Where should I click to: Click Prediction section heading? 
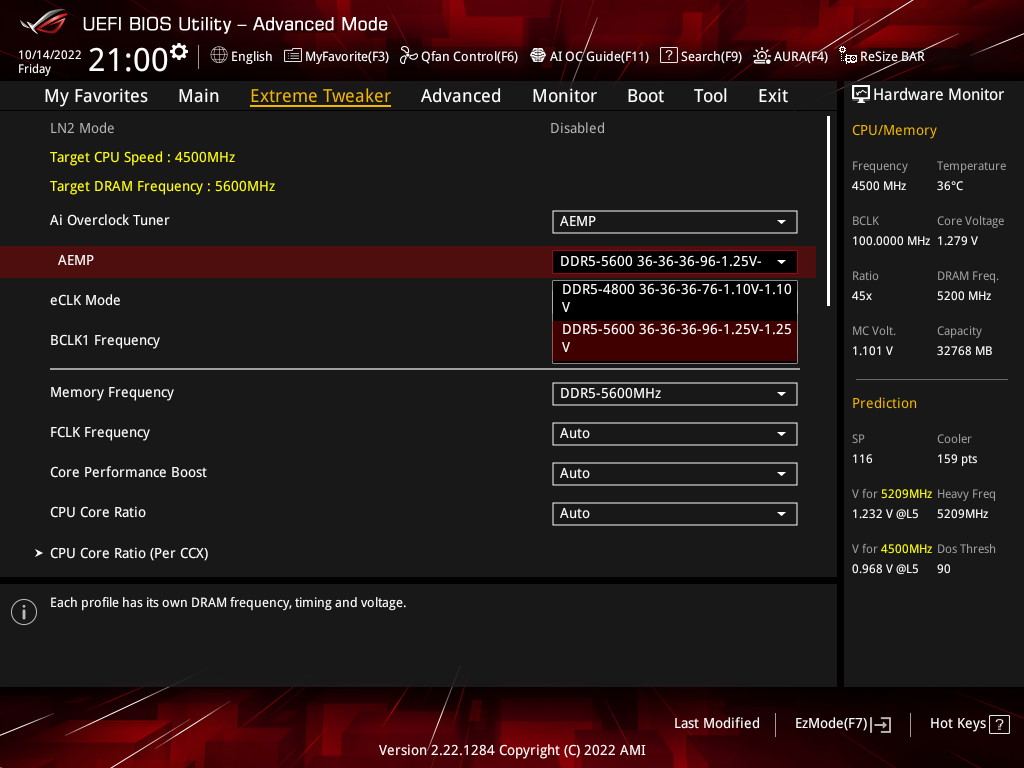[x=884, y=403]
